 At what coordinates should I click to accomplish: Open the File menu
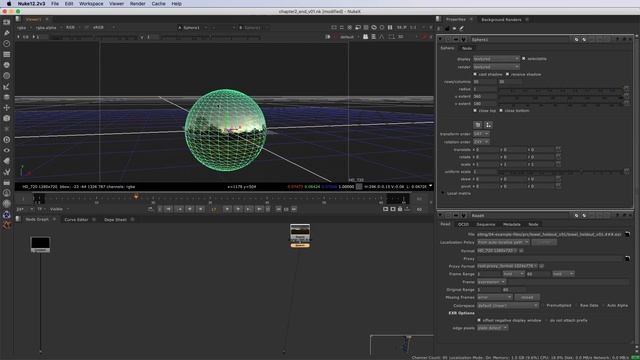click(x=55, y=4)
